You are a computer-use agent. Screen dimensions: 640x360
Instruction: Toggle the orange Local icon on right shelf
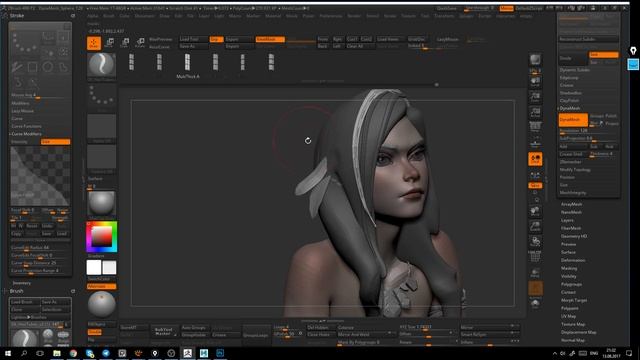click(x=535, y=159)
